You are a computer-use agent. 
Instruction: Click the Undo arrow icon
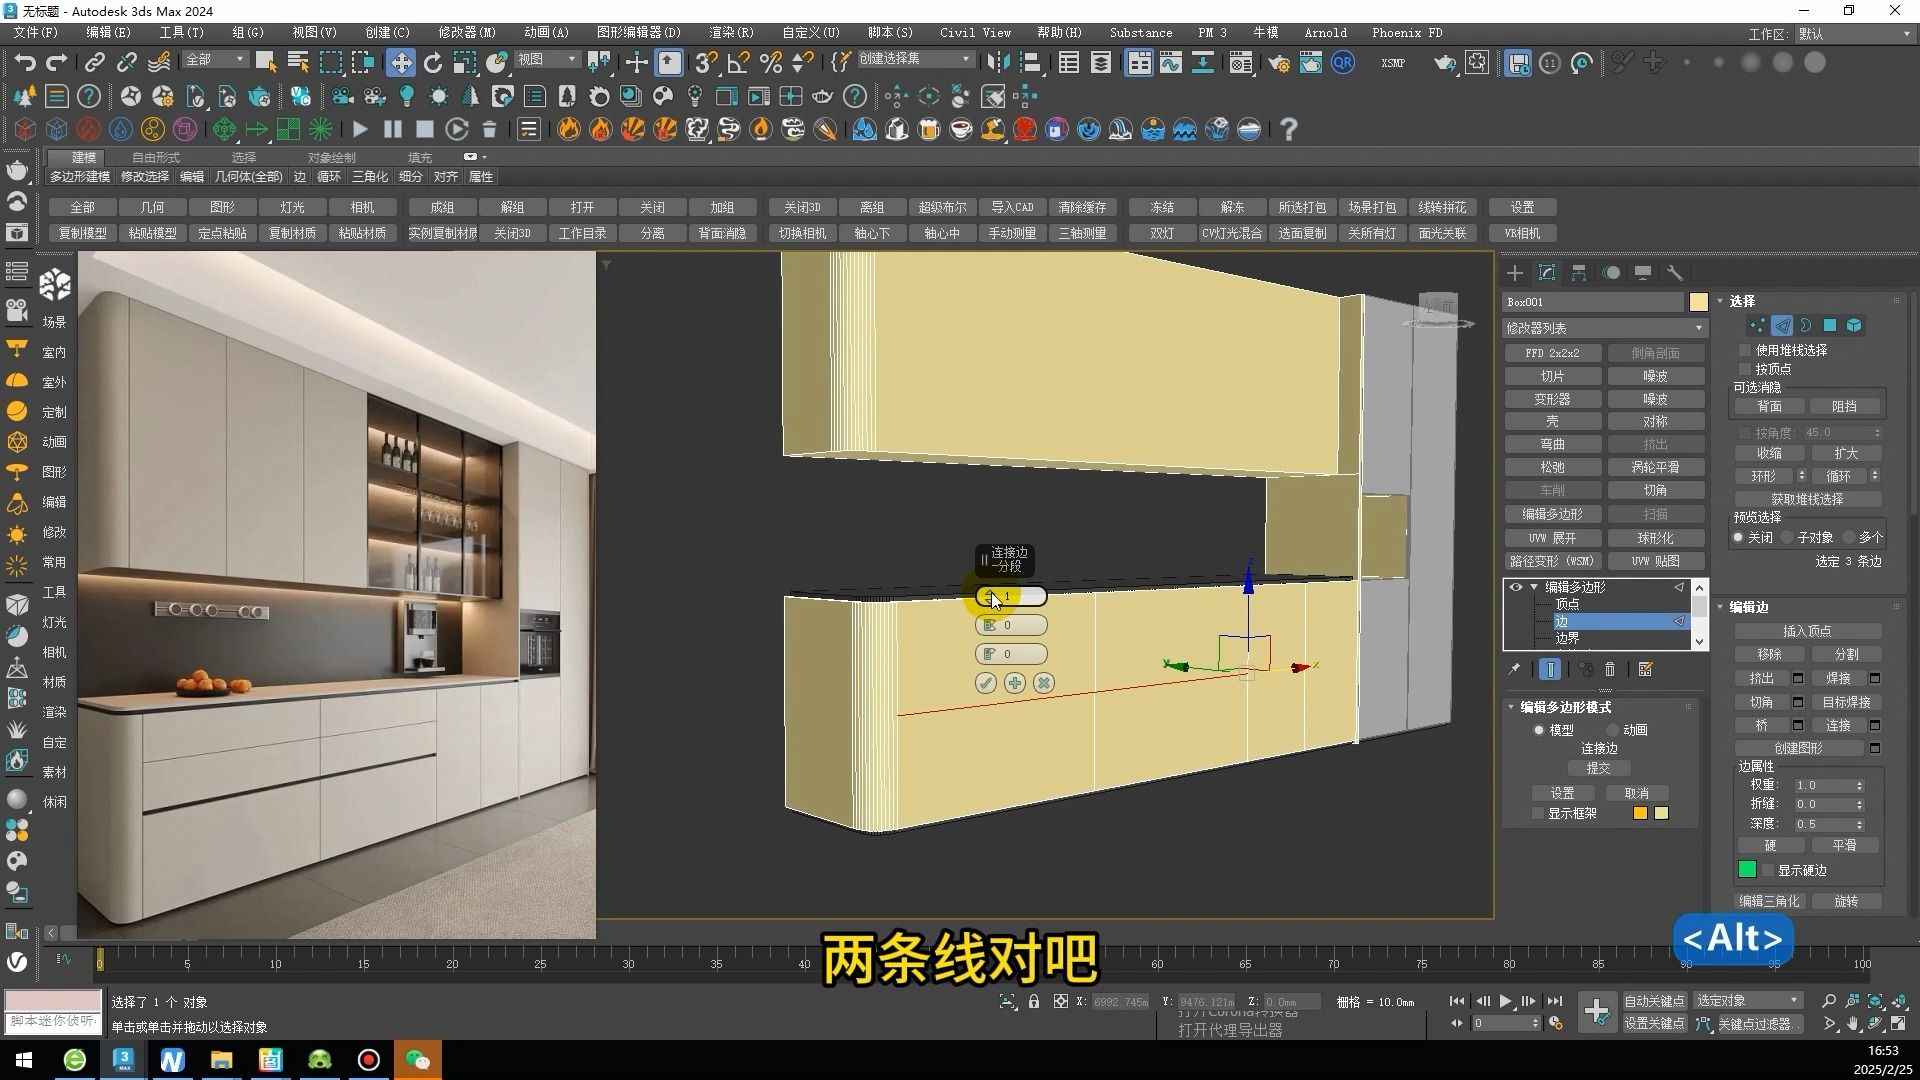pos(25,62)
